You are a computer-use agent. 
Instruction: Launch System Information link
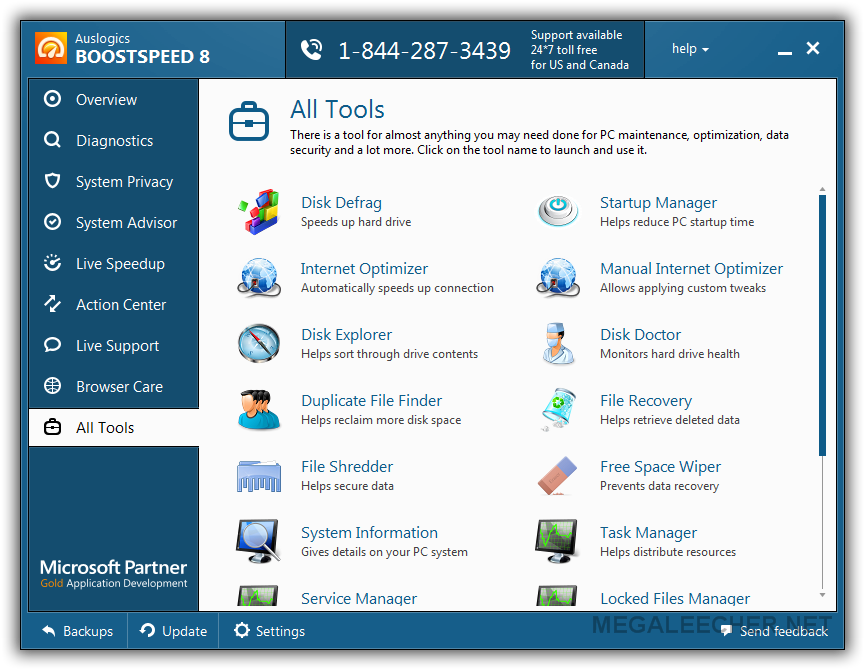369,533
